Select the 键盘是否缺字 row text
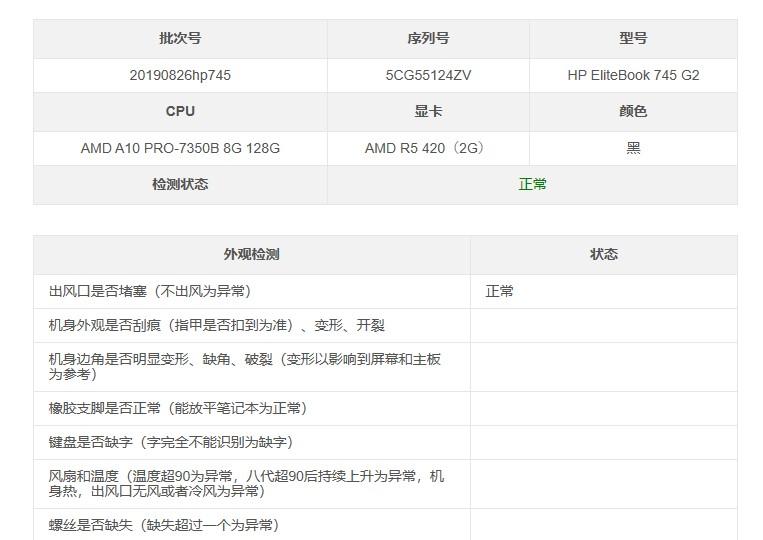 point(171,442)
